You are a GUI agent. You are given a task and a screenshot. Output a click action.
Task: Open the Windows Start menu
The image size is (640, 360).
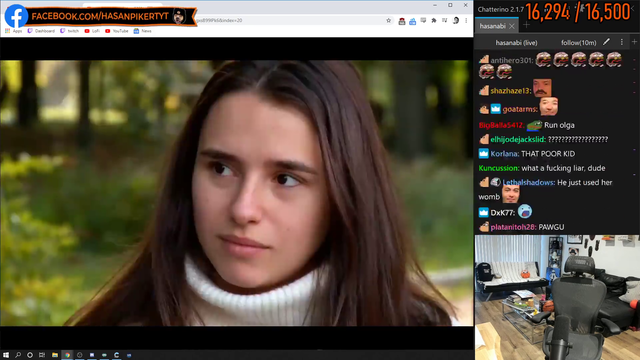click(6, 355)
